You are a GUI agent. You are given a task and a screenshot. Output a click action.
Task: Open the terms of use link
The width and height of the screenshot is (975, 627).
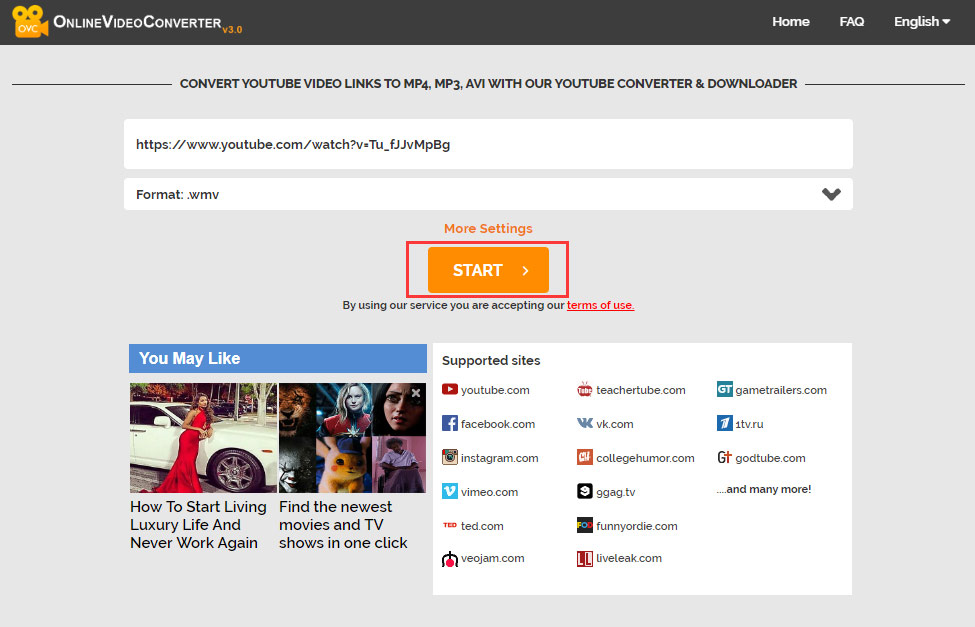[x=600, y=305]
